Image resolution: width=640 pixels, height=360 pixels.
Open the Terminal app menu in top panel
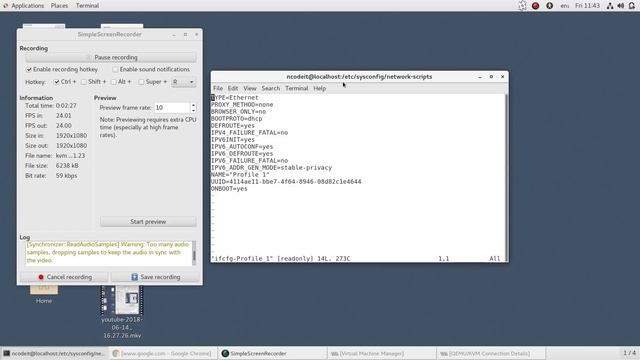[87, 6]
